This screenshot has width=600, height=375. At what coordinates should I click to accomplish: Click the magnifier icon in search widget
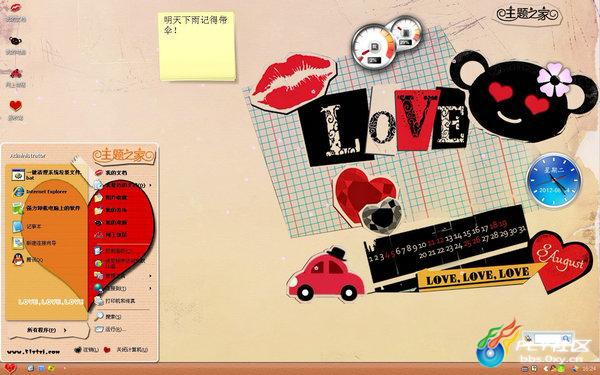566,338
